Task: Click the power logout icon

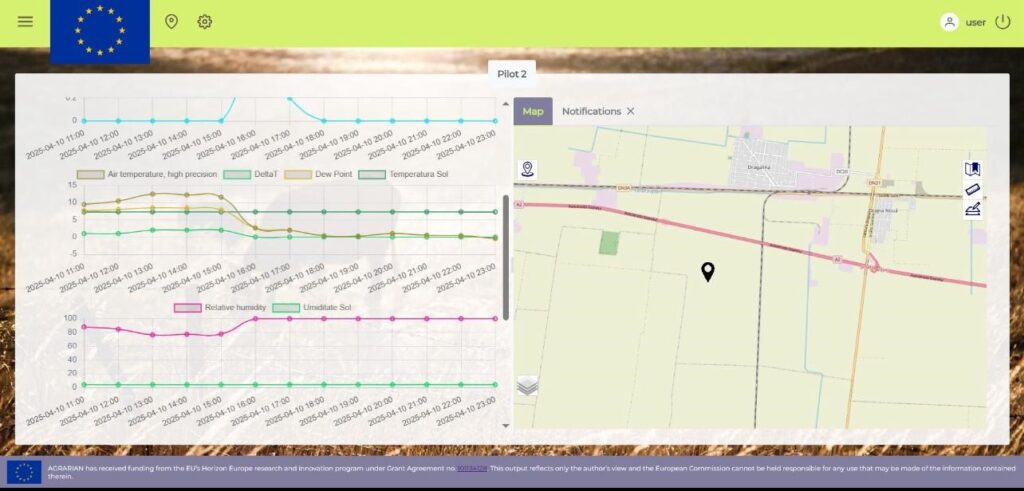Action: click(1003, 21)
